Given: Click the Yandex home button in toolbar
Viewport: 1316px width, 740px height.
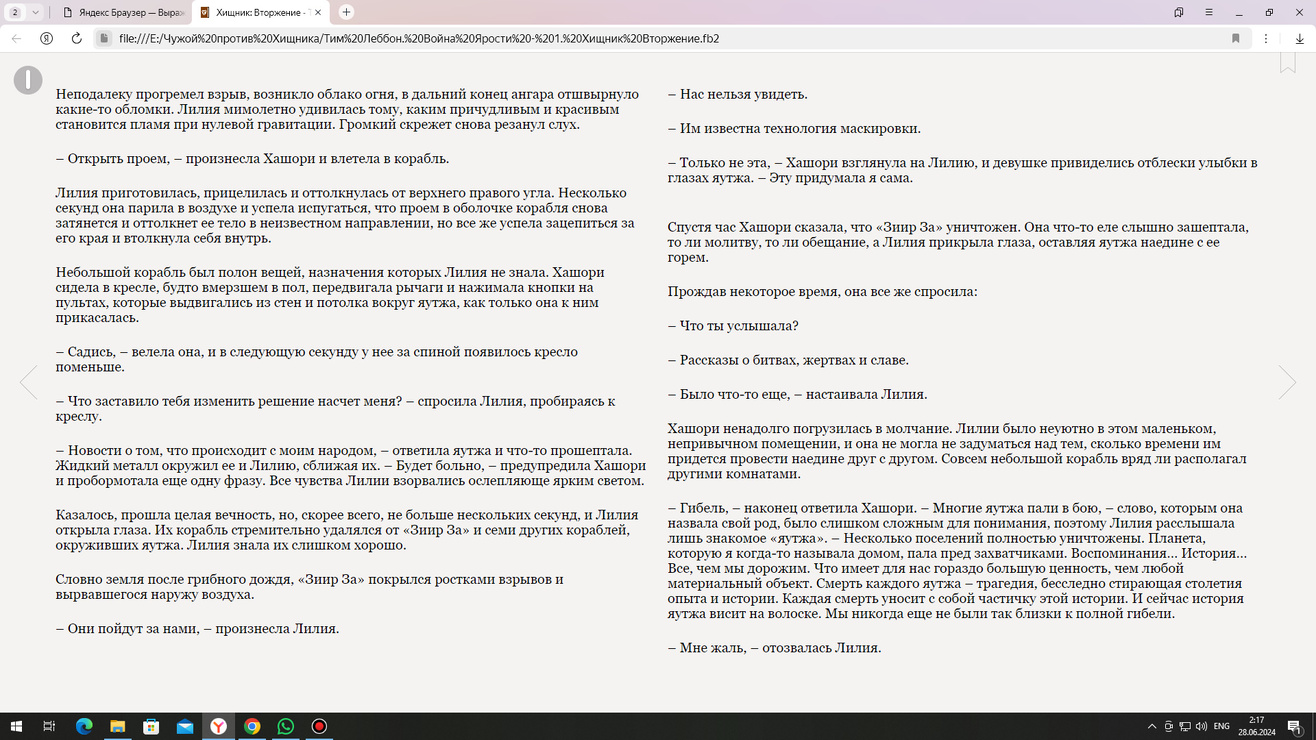Looking at the screenshot, I should tap(46, 38).
